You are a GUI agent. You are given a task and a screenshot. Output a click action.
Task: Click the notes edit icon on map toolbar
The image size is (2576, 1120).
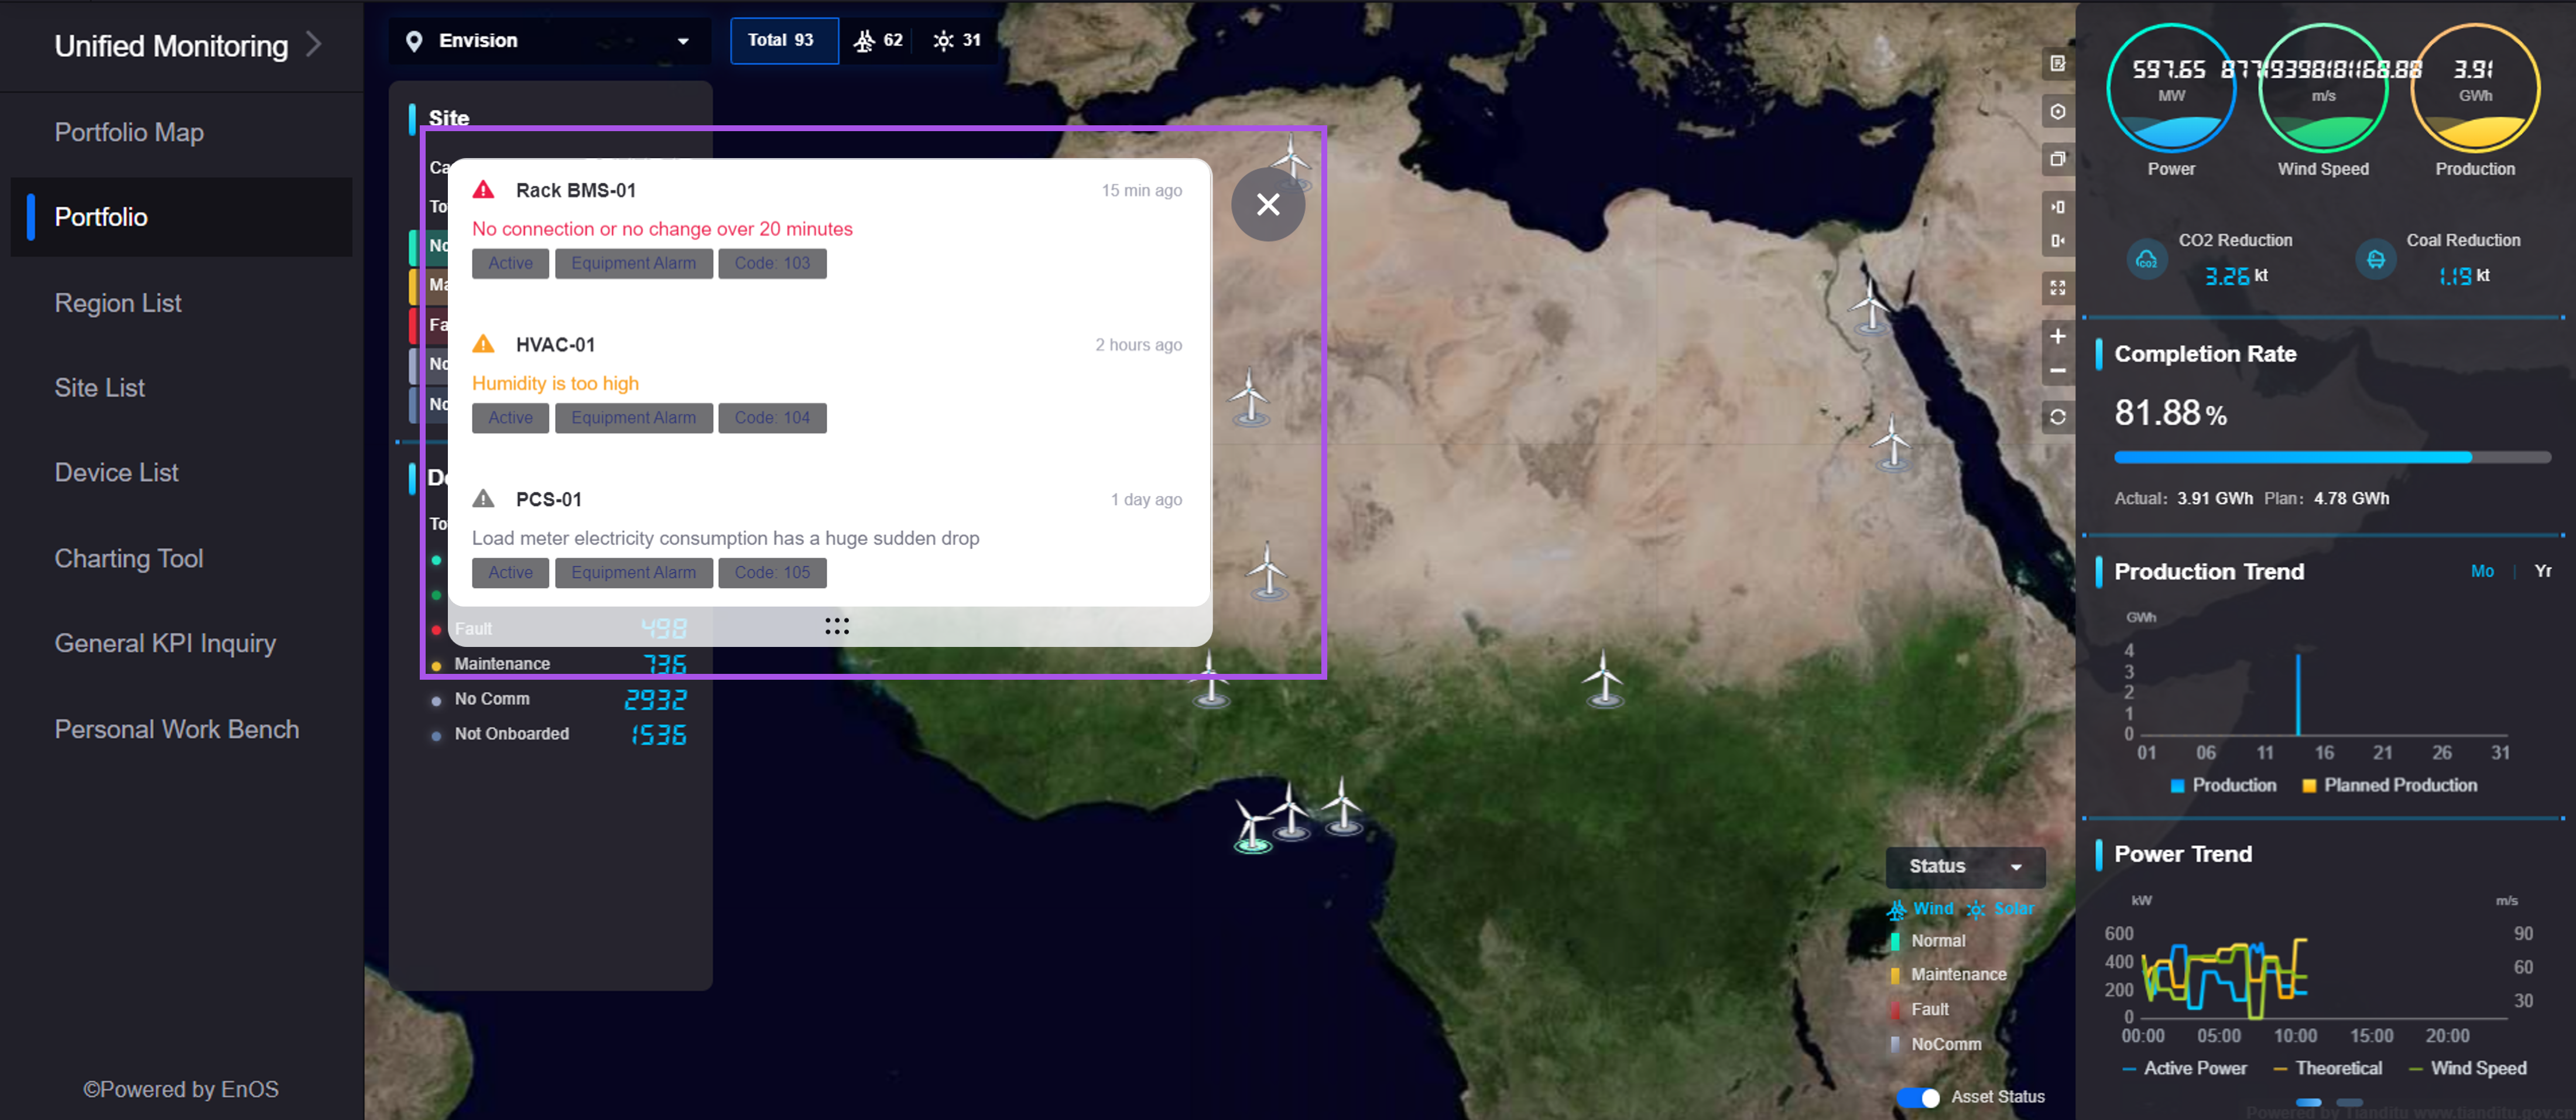tap(2057, 64)
